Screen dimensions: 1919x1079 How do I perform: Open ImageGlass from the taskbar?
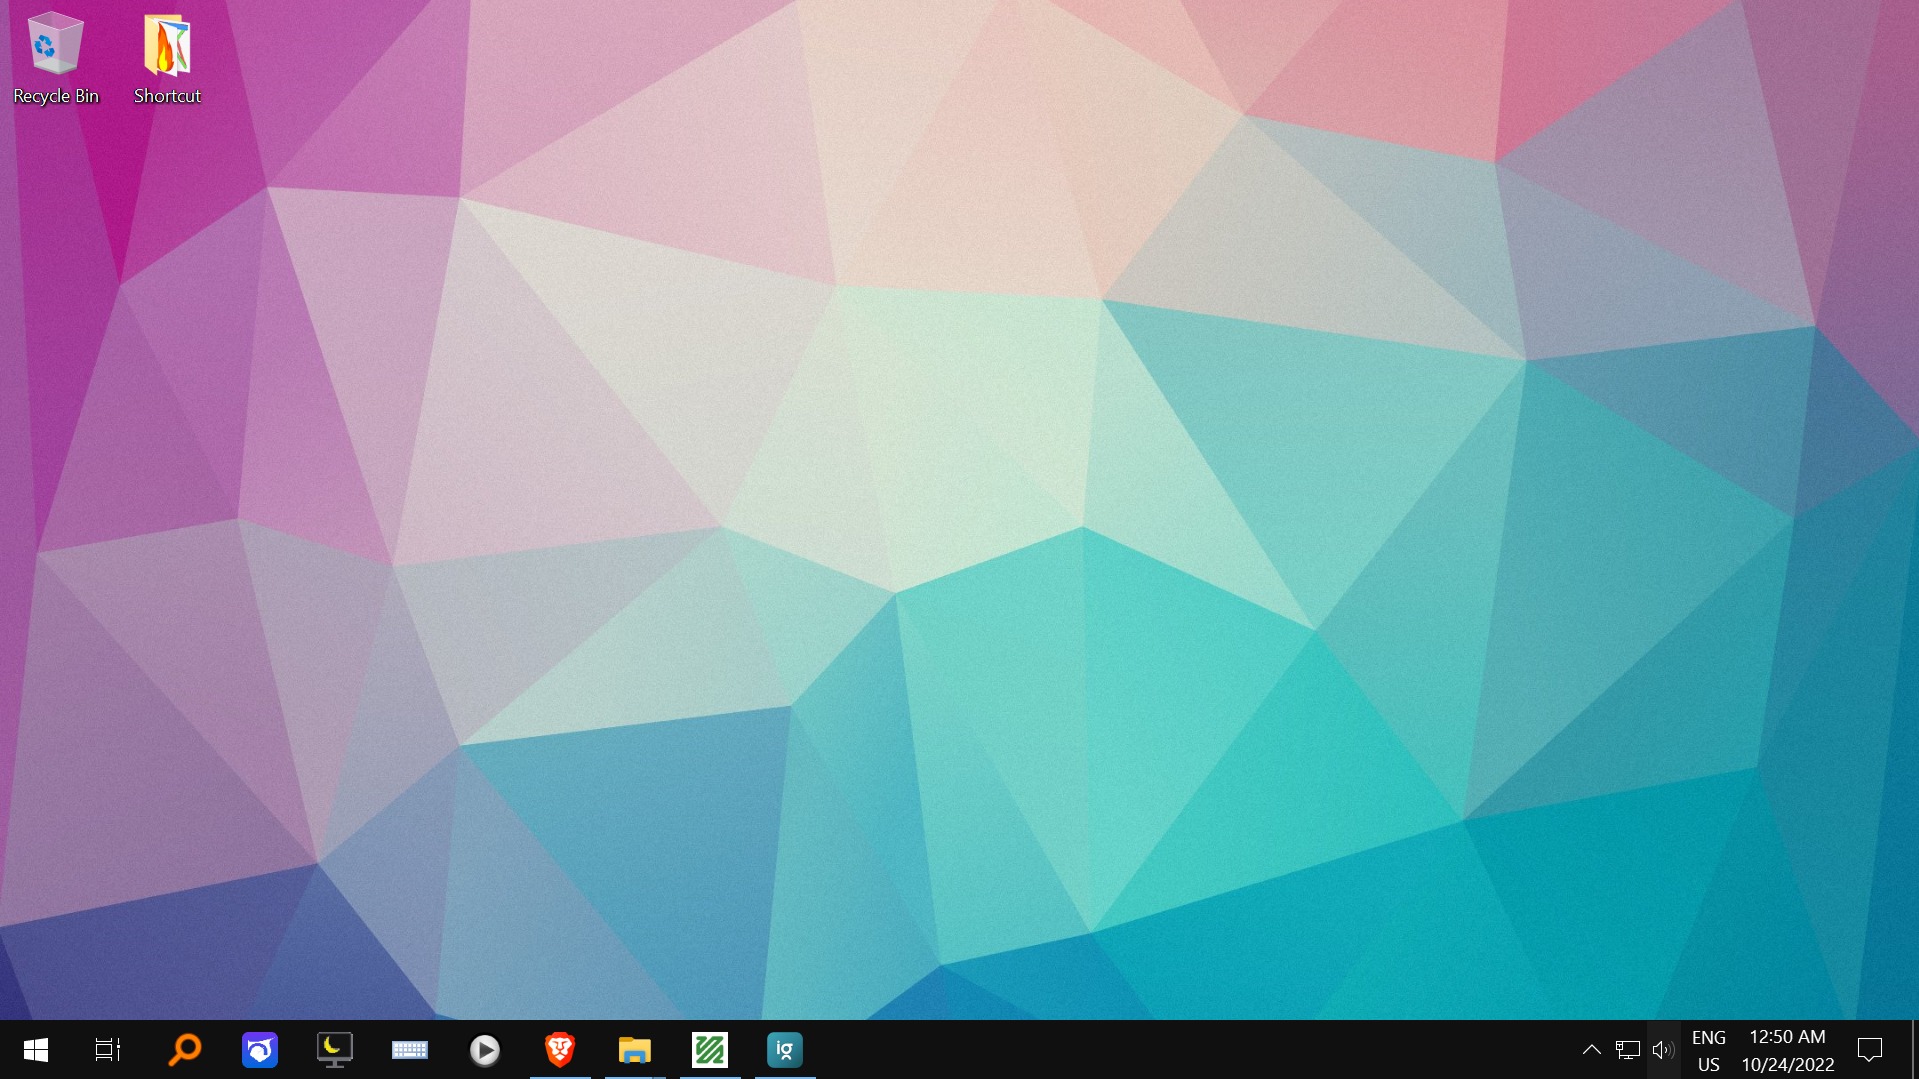784,1050
